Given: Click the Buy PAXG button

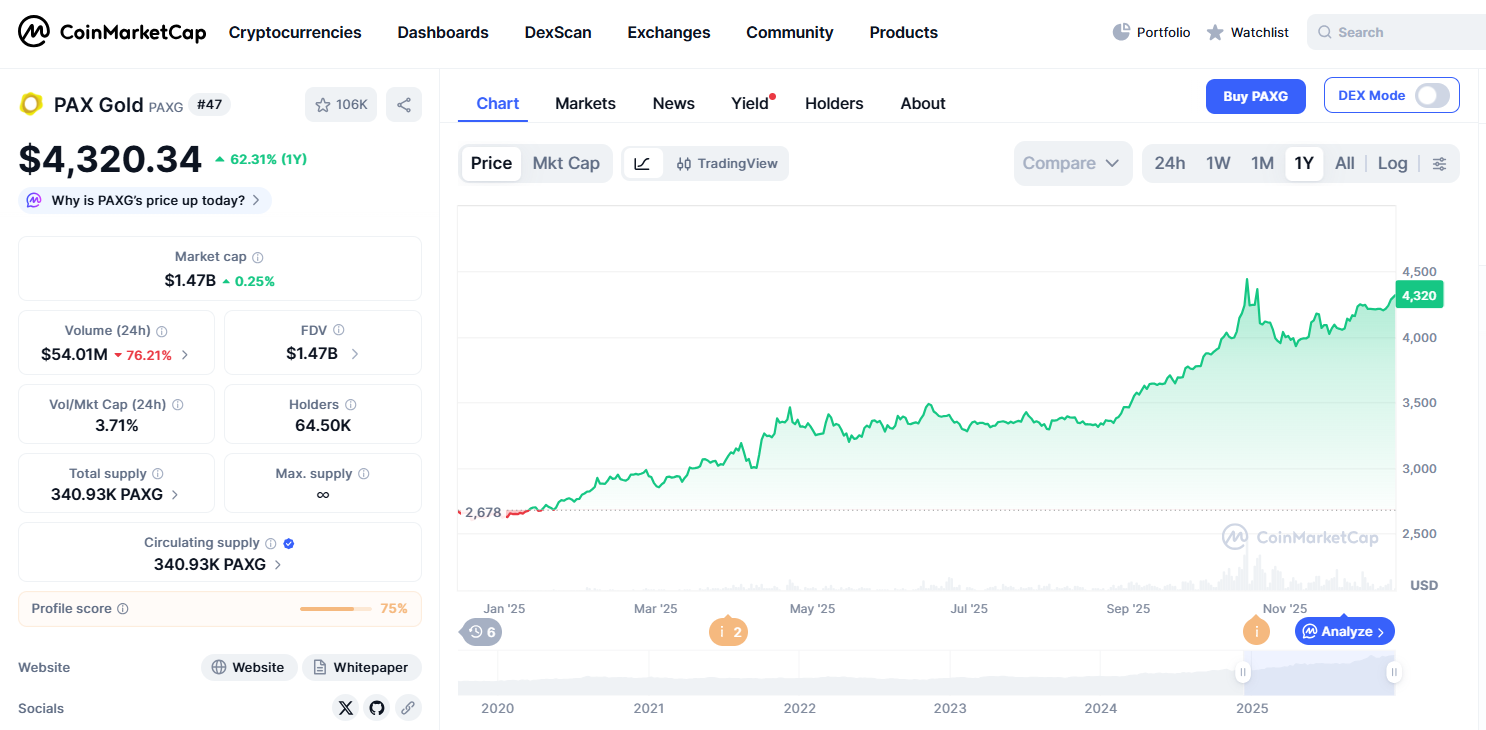Looking at the screenshot, I should point(1255,96).
